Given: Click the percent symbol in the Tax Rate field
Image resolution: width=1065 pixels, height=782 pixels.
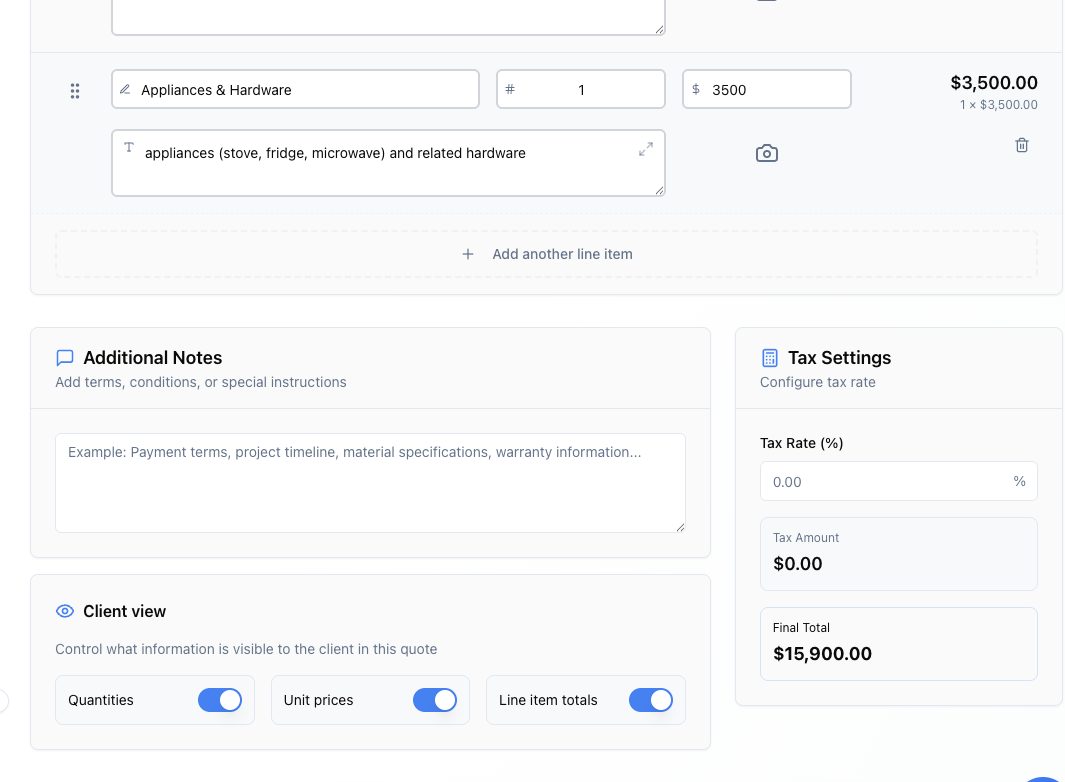Looking at the screenshot, I should tap(1019, 481).
